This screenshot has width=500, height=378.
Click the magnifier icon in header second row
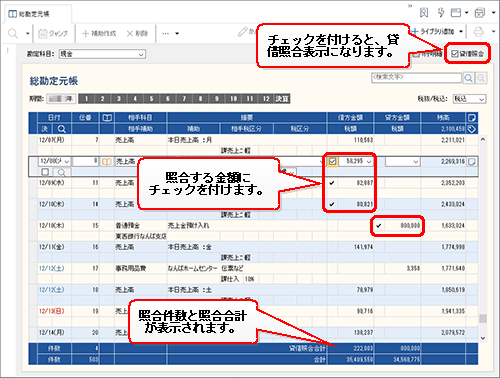(x=62, y=129)
